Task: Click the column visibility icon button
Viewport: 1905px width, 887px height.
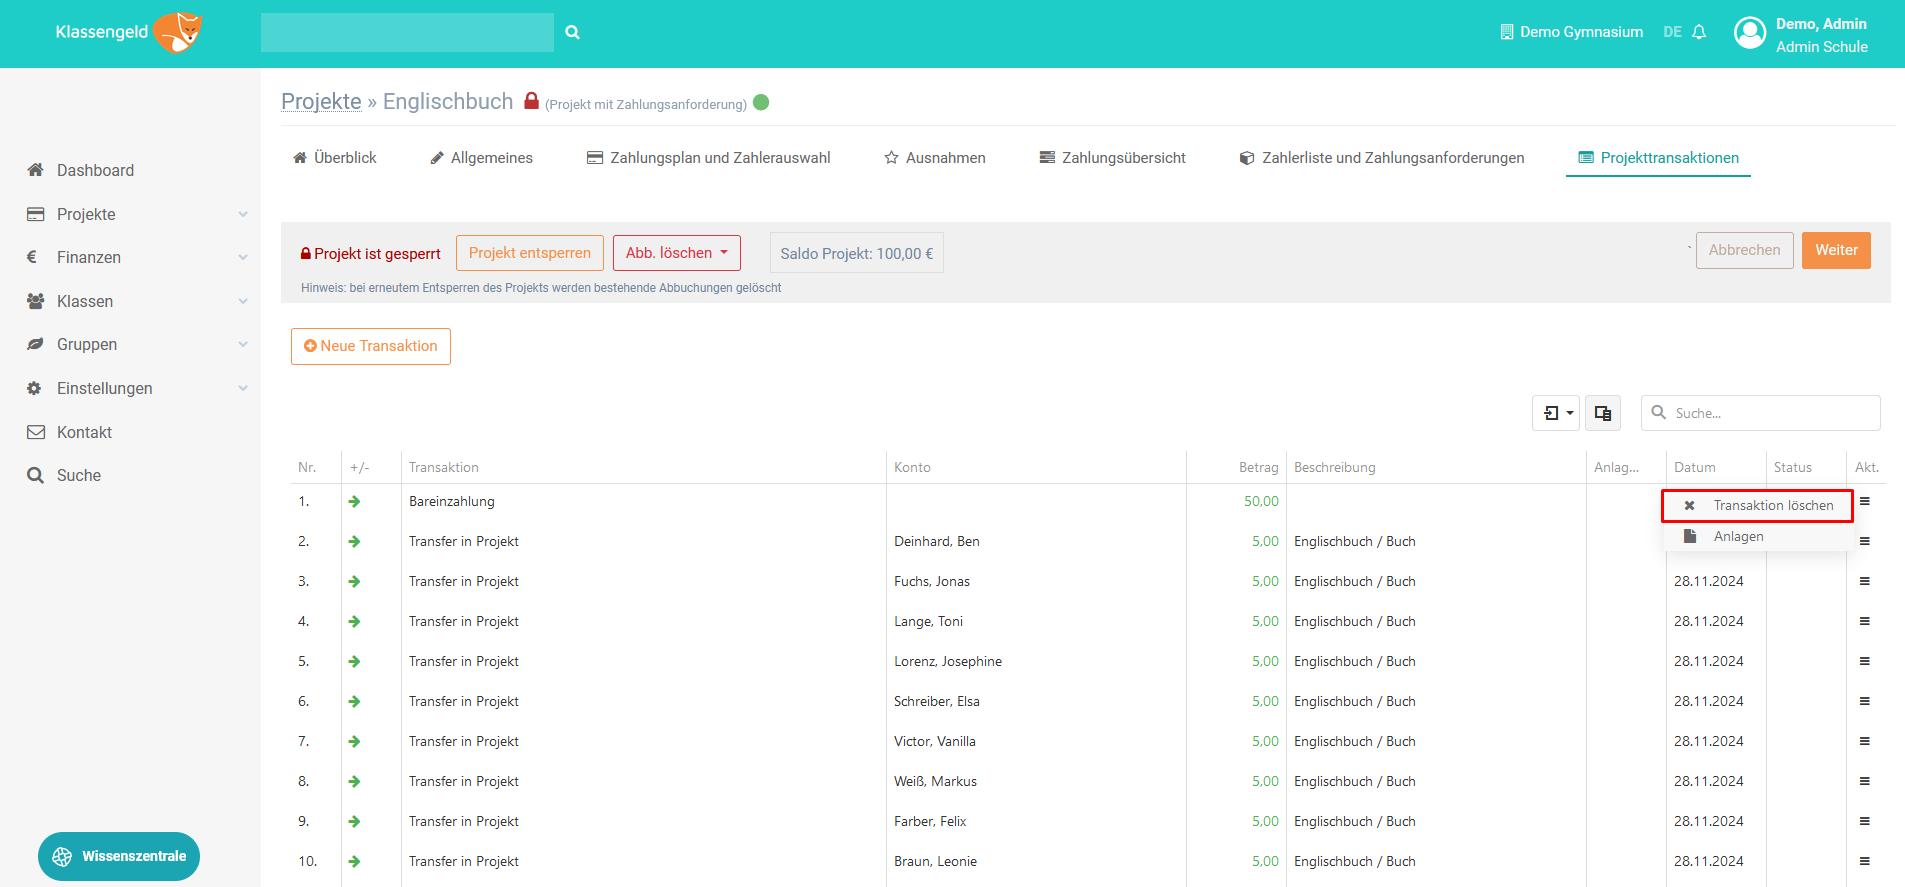Action: tap(1603, 413)
